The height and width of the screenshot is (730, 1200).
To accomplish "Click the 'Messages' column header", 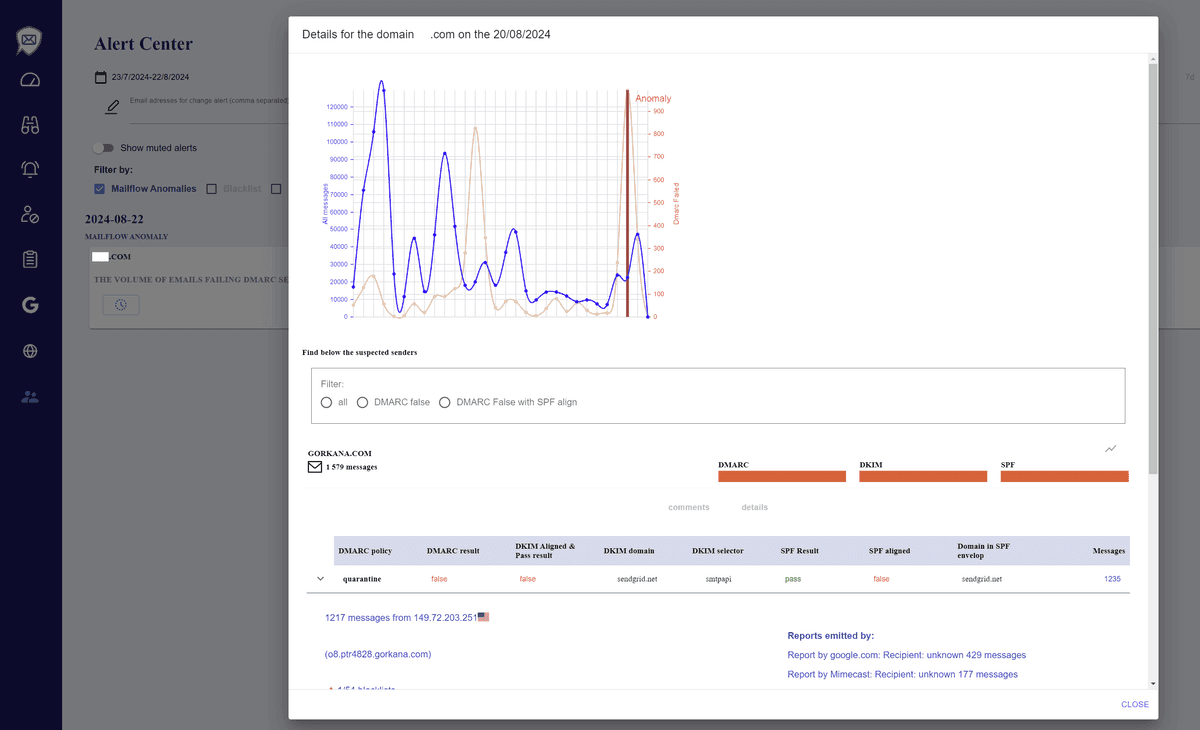I will (x=1109, y=550).
